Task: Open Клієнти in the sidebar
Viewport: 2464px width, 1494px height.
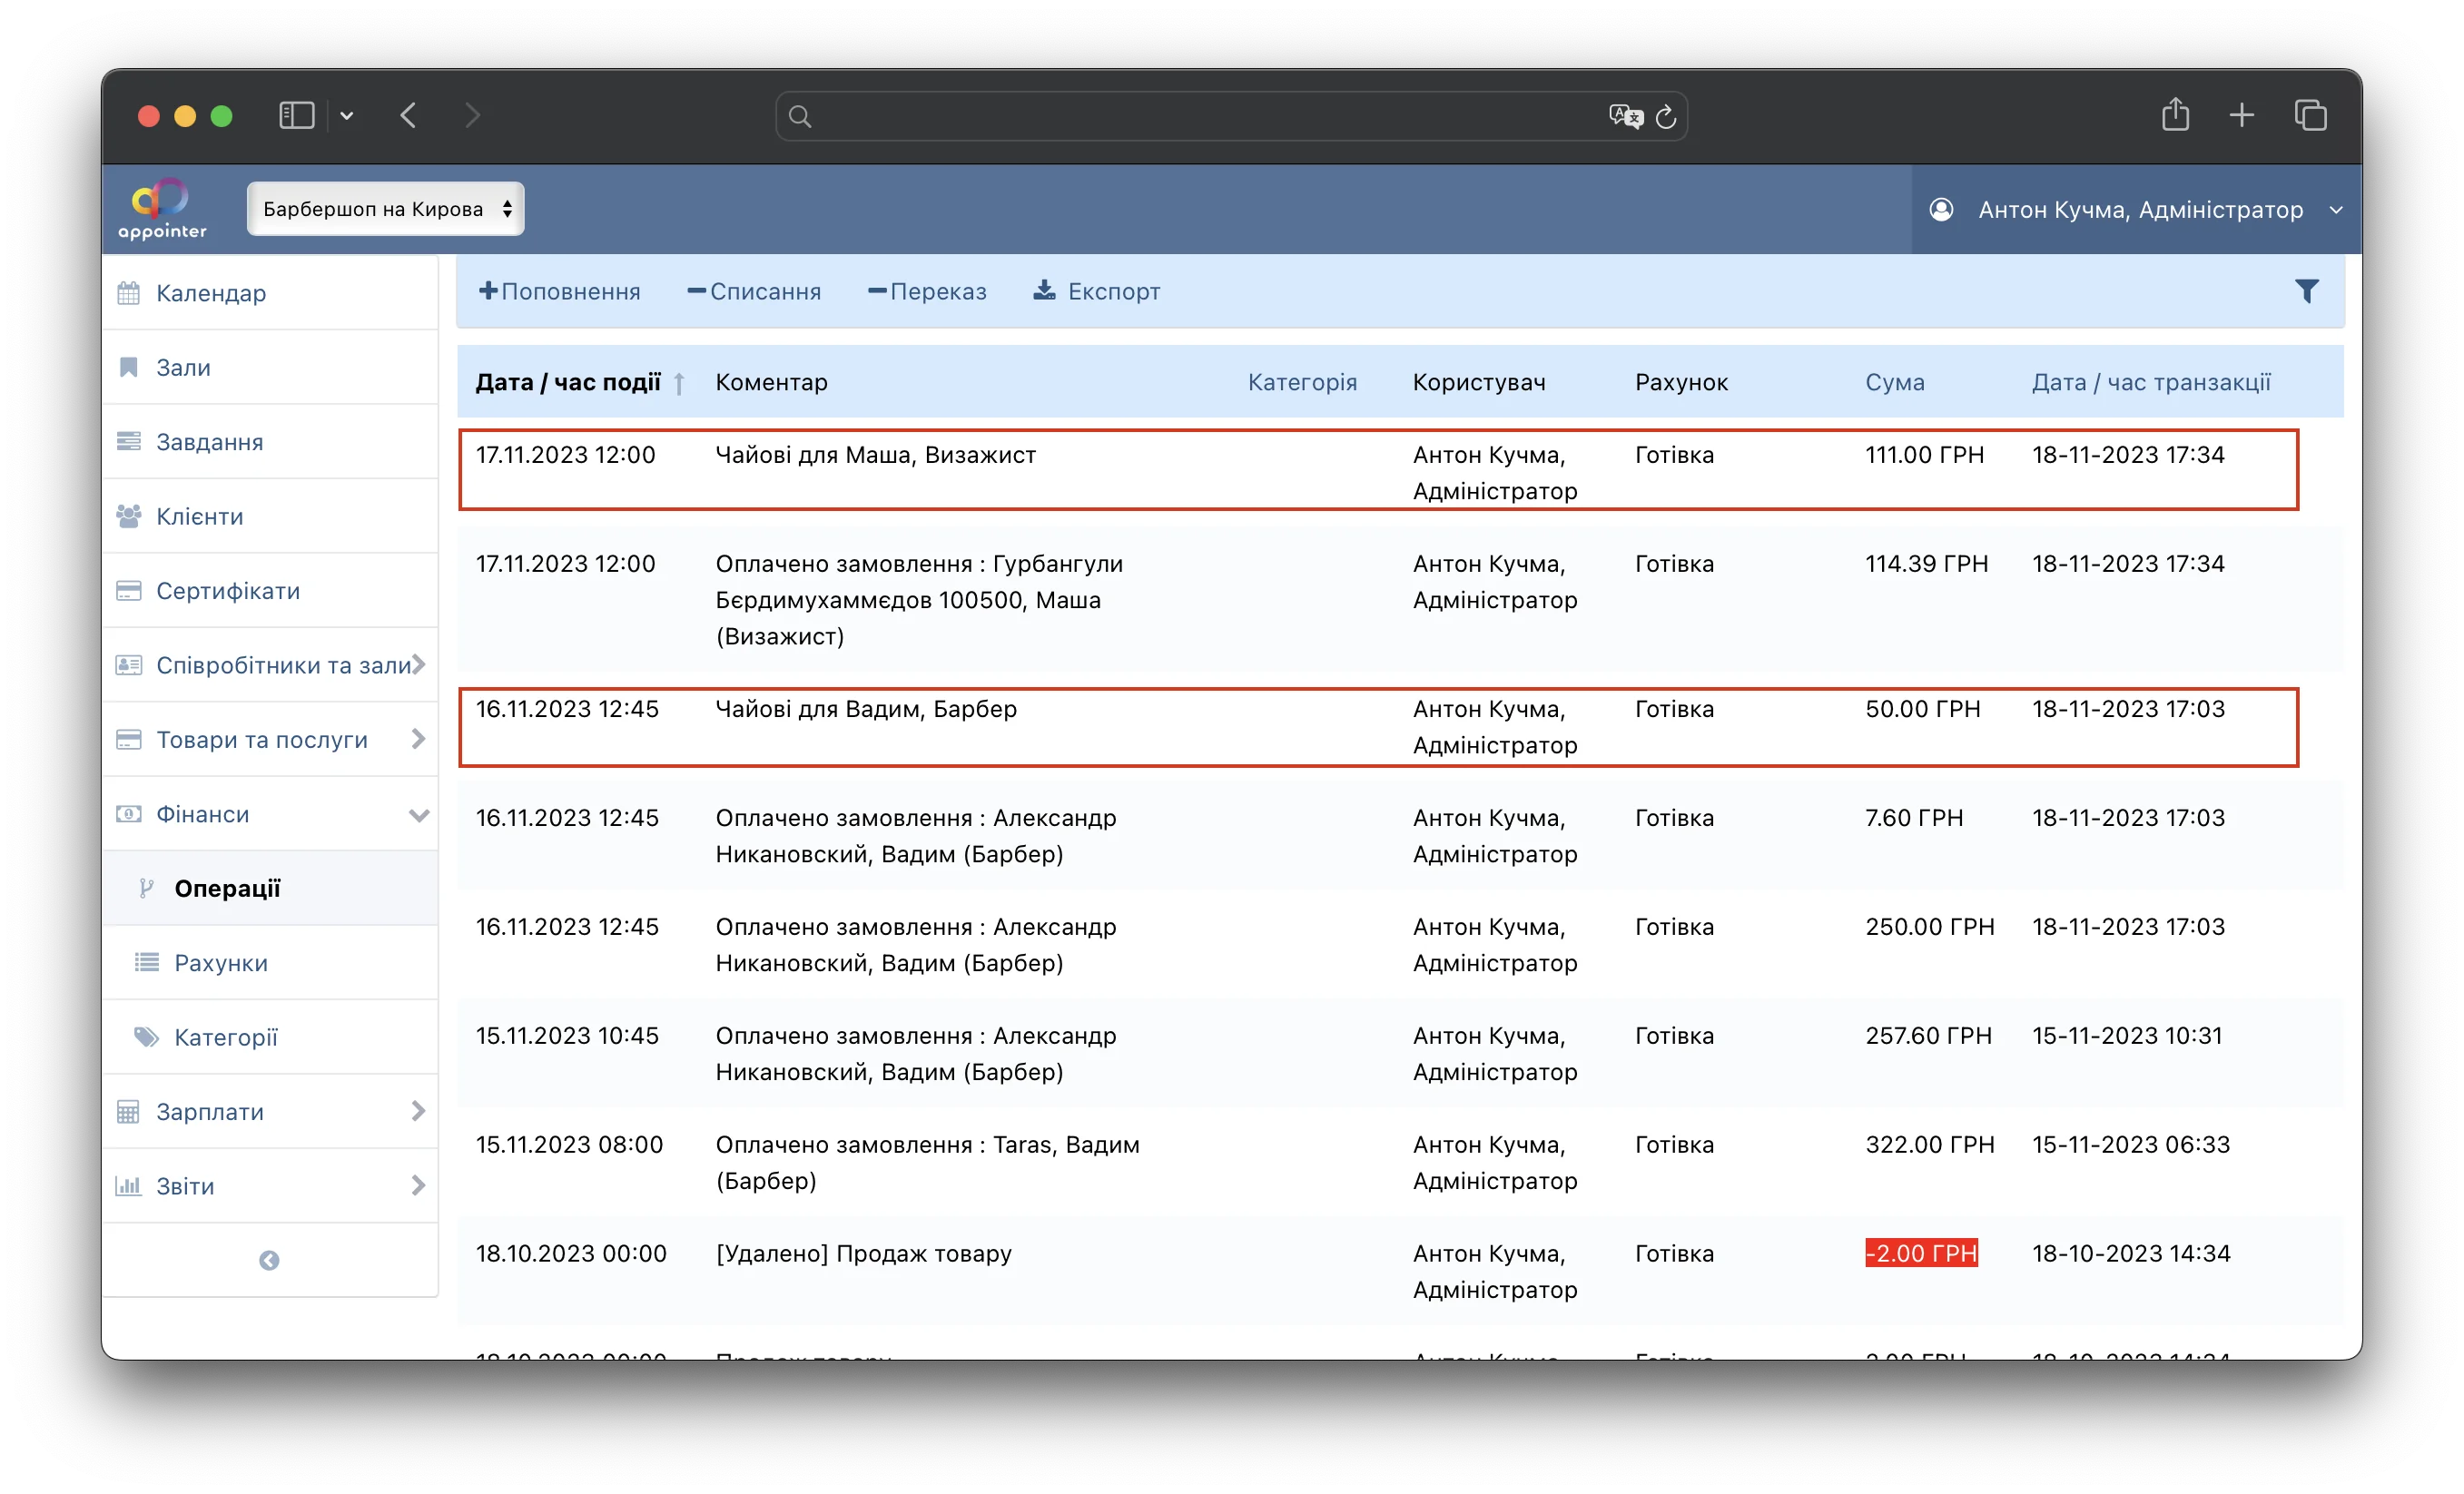Action: 200,516
